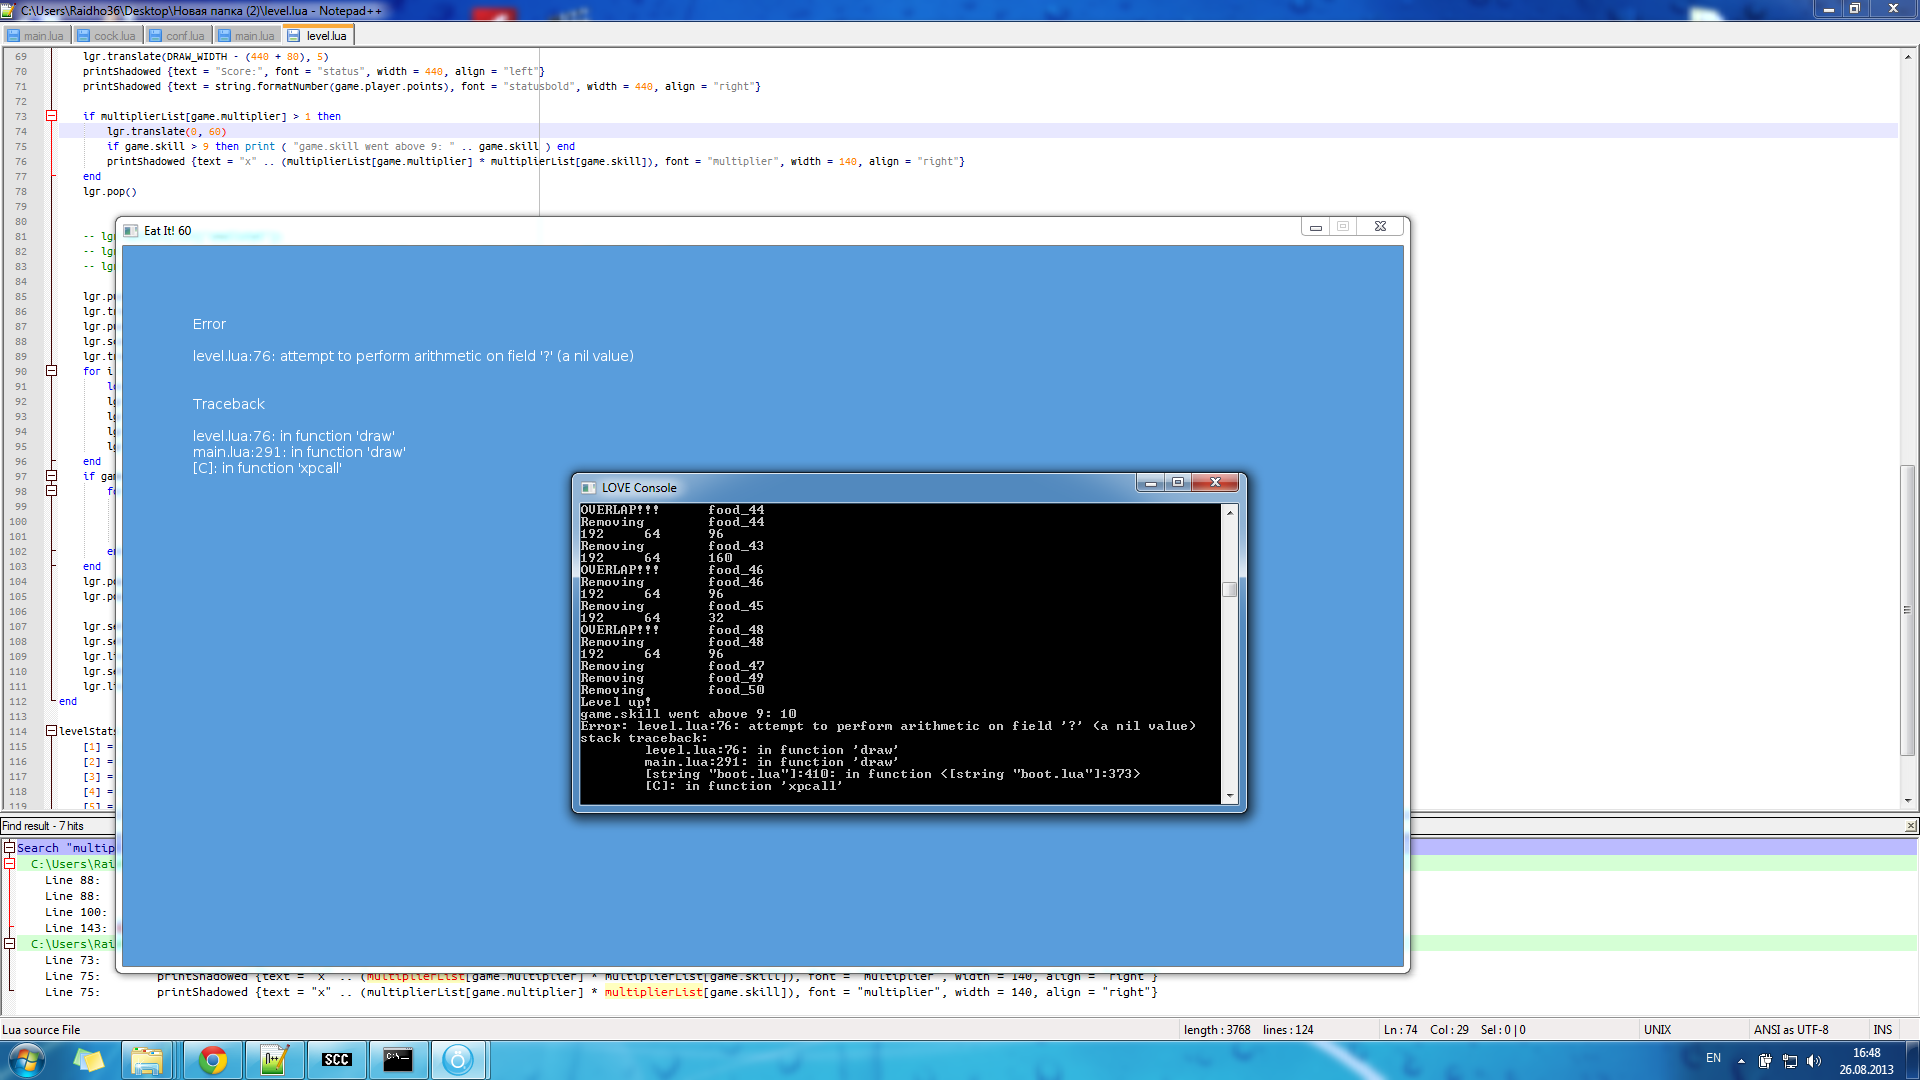
Task: Click the Traceback heading in game window
Action: [x=229, y=404]
